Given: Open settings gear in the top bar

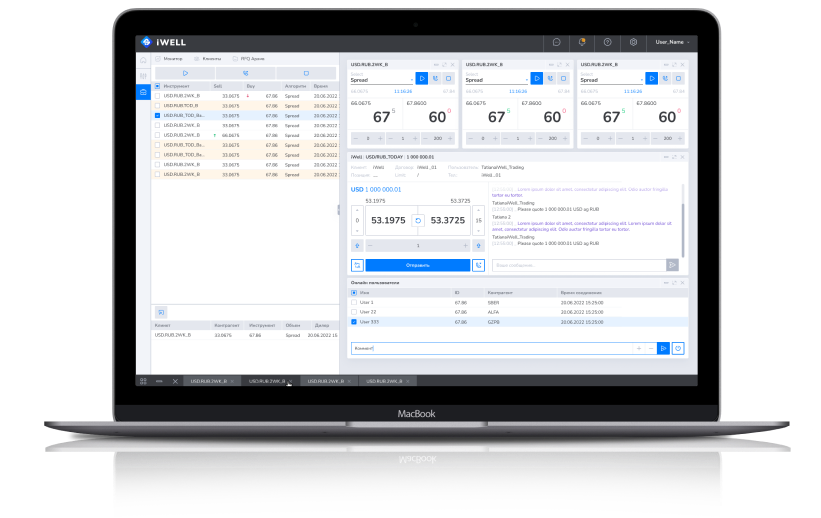Looking at the screenshot, I should (x=633, y=42).
